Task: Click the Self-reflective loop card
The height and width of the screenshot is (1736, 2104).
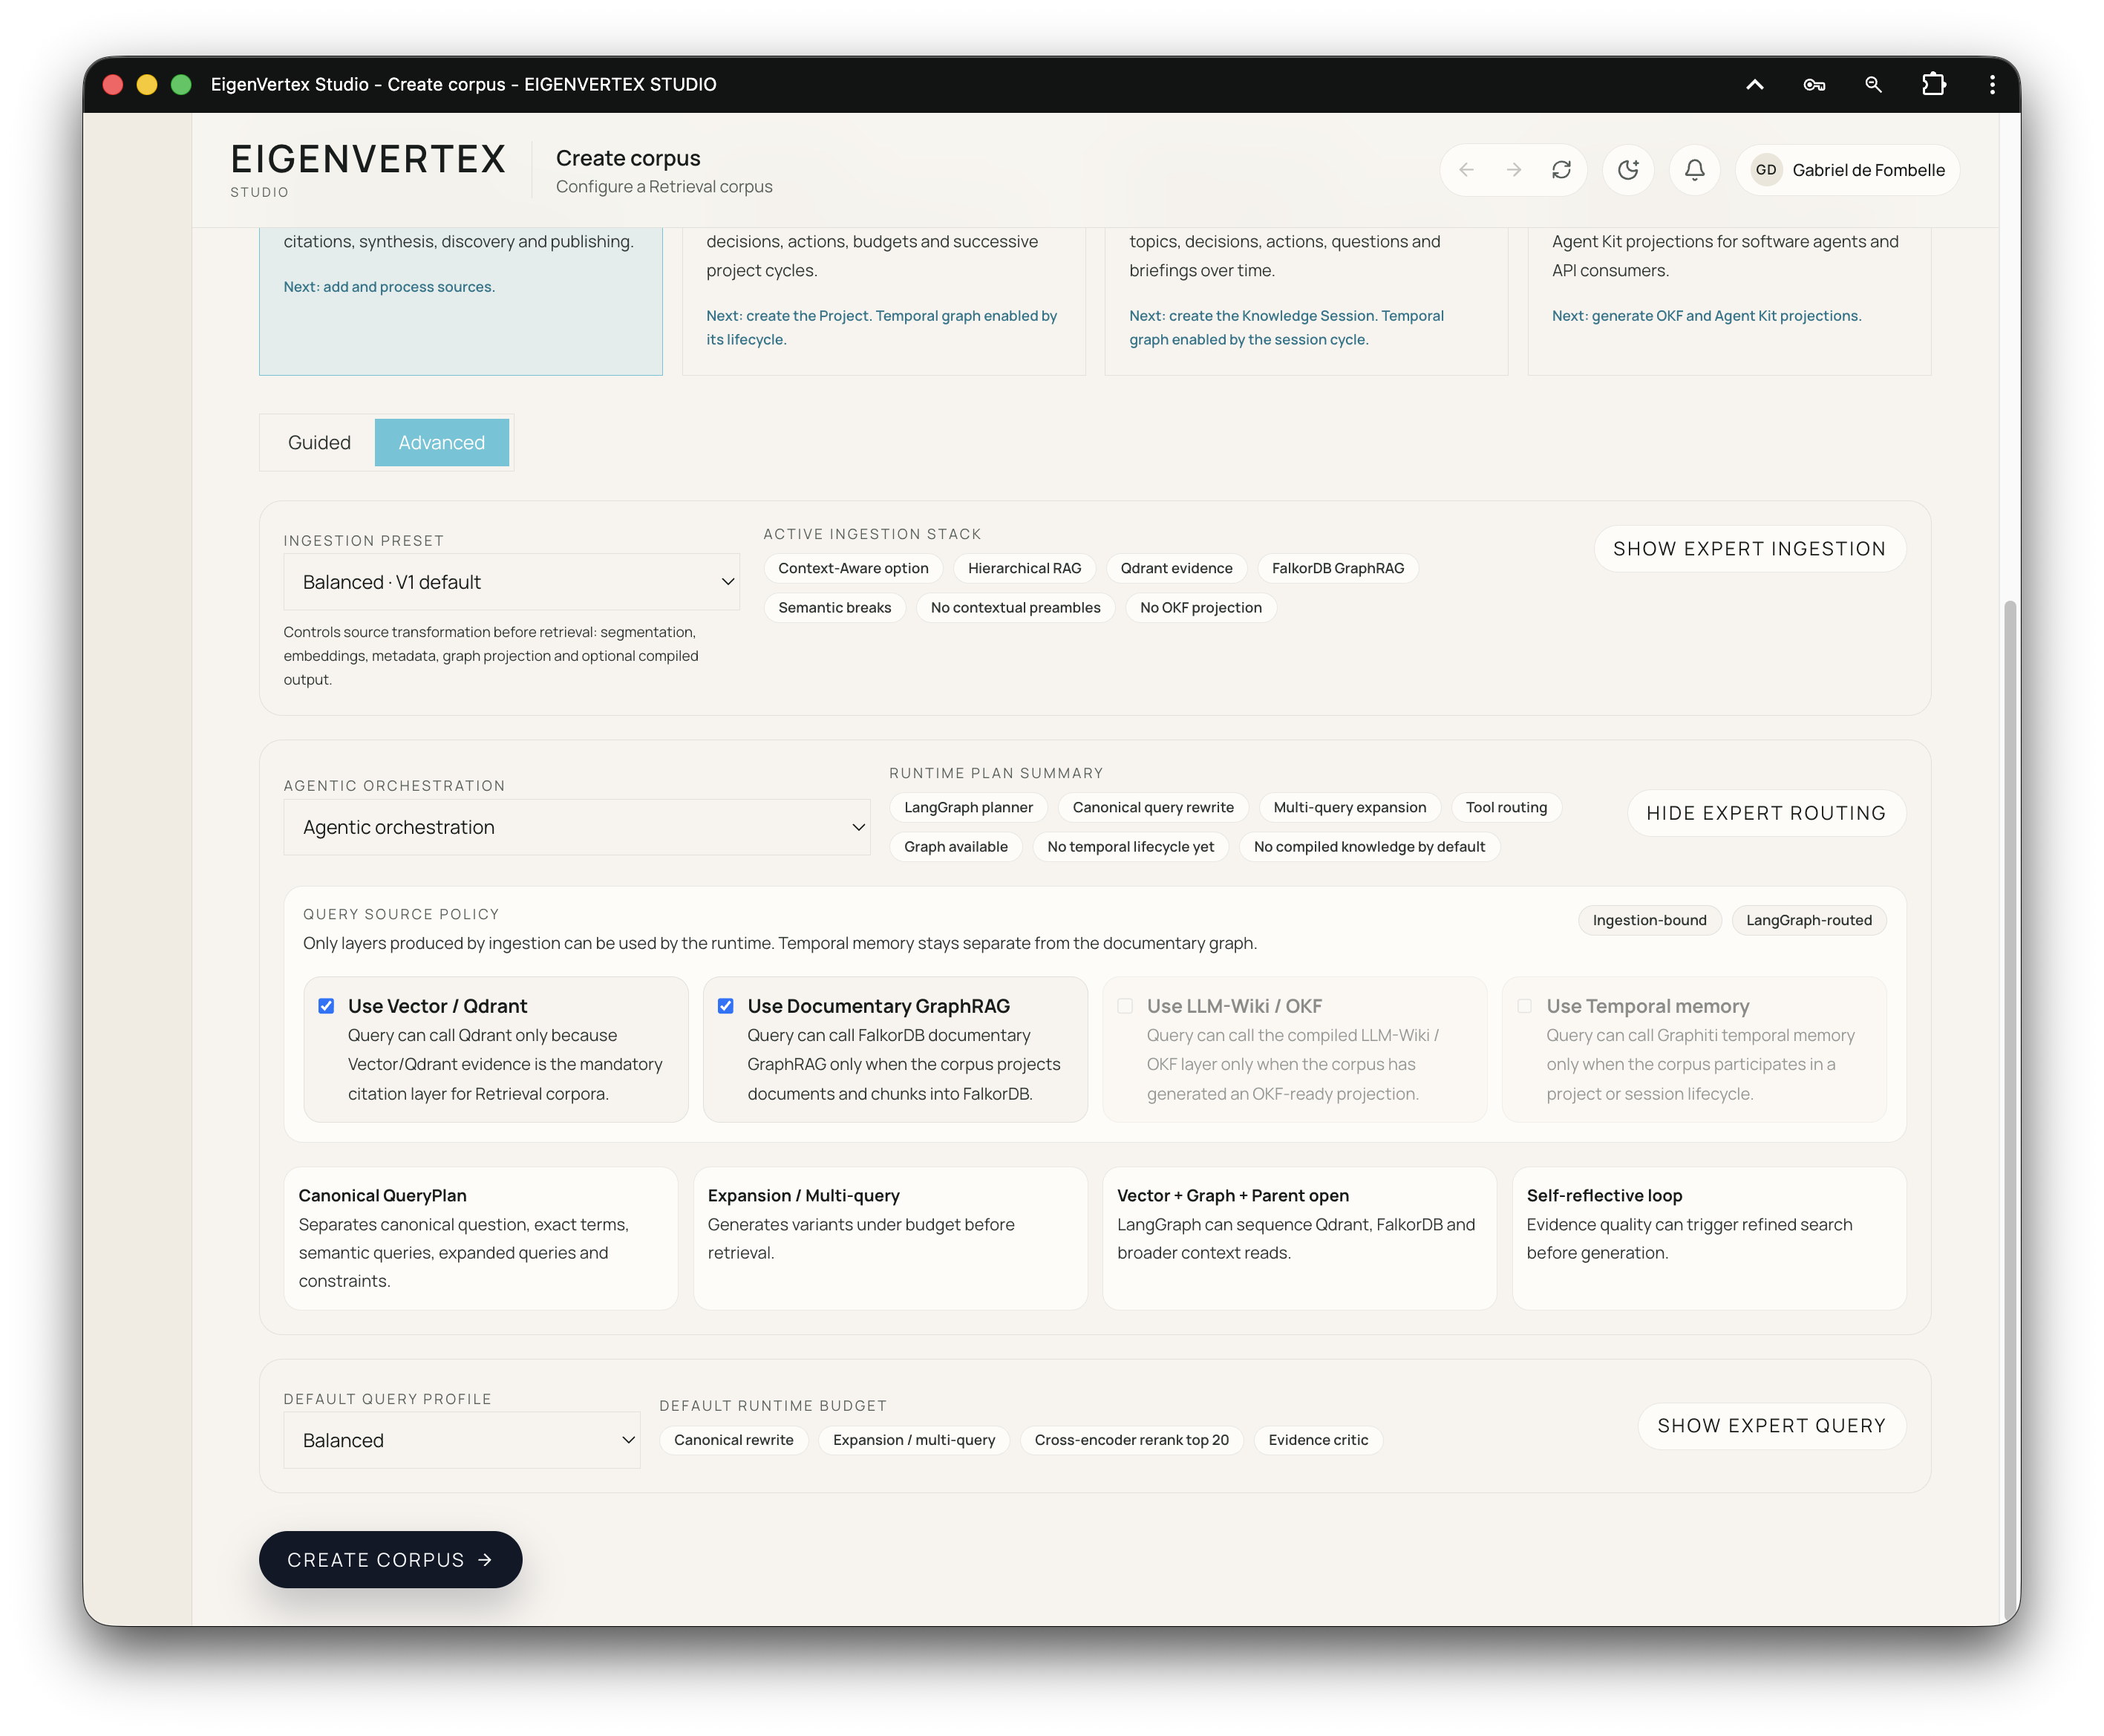Action: [x=1709, y=1238]
